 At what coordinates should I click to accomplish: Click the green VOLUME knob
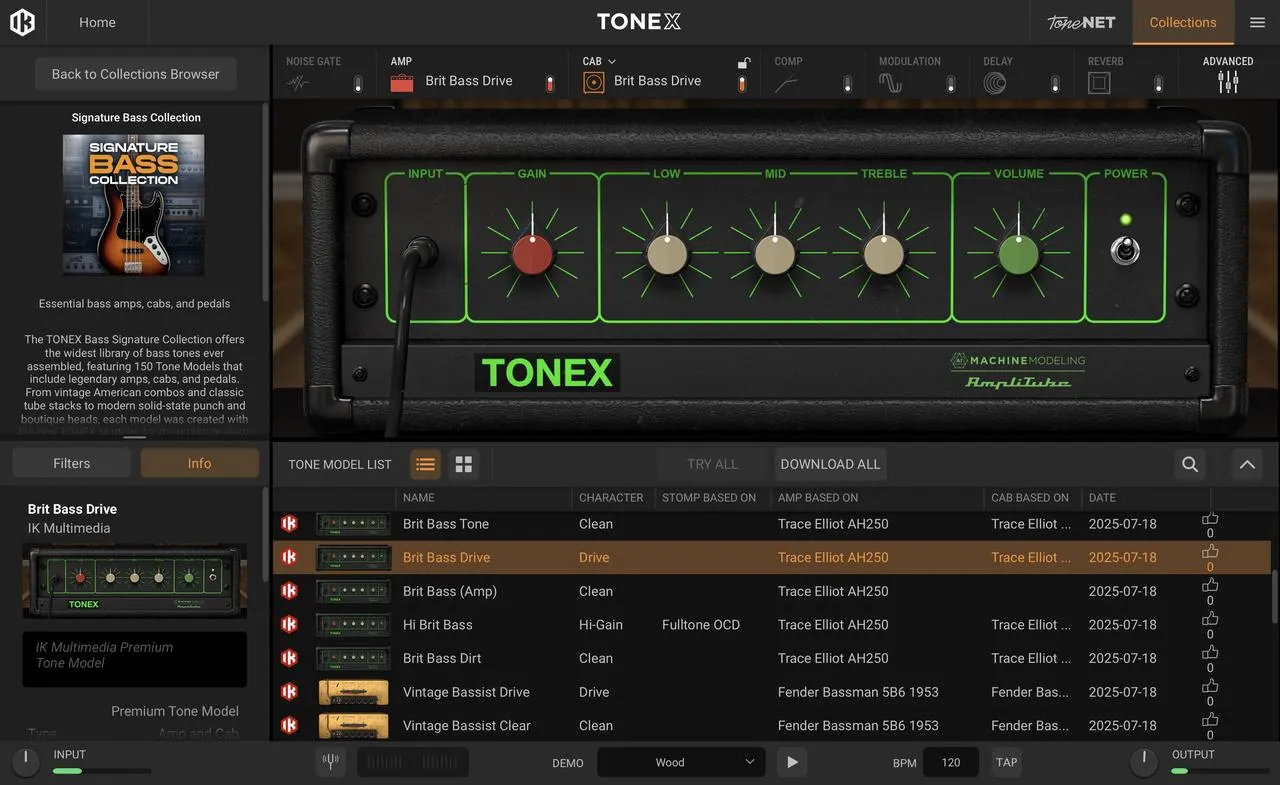tap(1019, 255)
